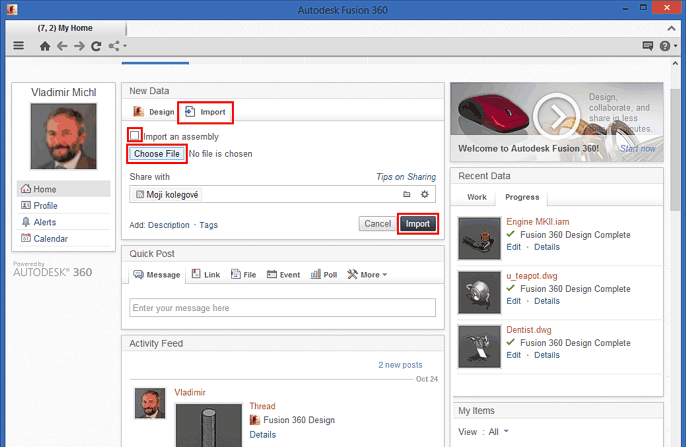Screen dimensions: 686x447
Task: Select the File tab in Quick Post
Action: point(243,275)
